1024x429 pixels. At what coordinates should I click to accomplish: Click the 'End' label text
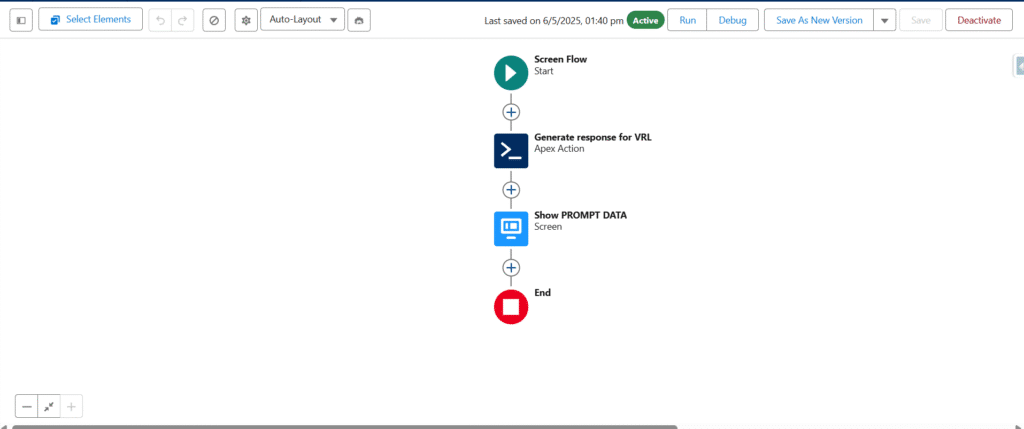543,293
